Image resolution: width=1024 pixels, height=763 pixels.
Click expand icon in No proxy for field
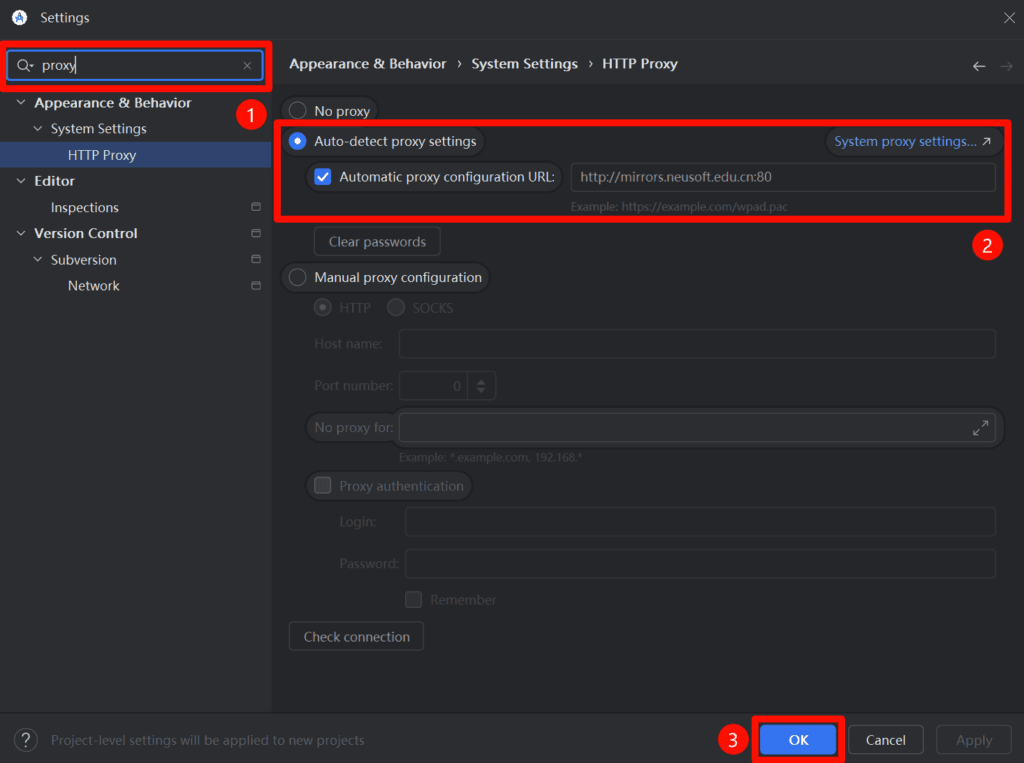[980, 428]
